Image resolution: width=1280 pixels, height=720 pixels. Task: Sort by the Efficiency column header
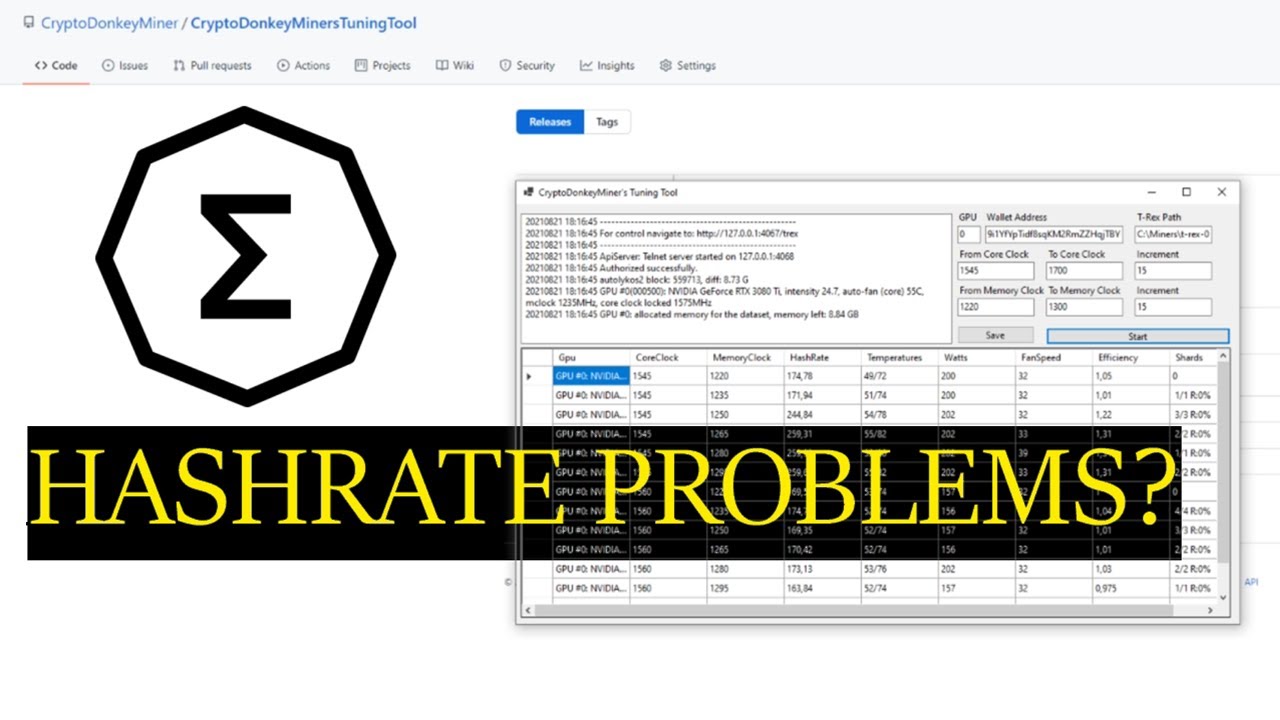tap(1130, 357)
